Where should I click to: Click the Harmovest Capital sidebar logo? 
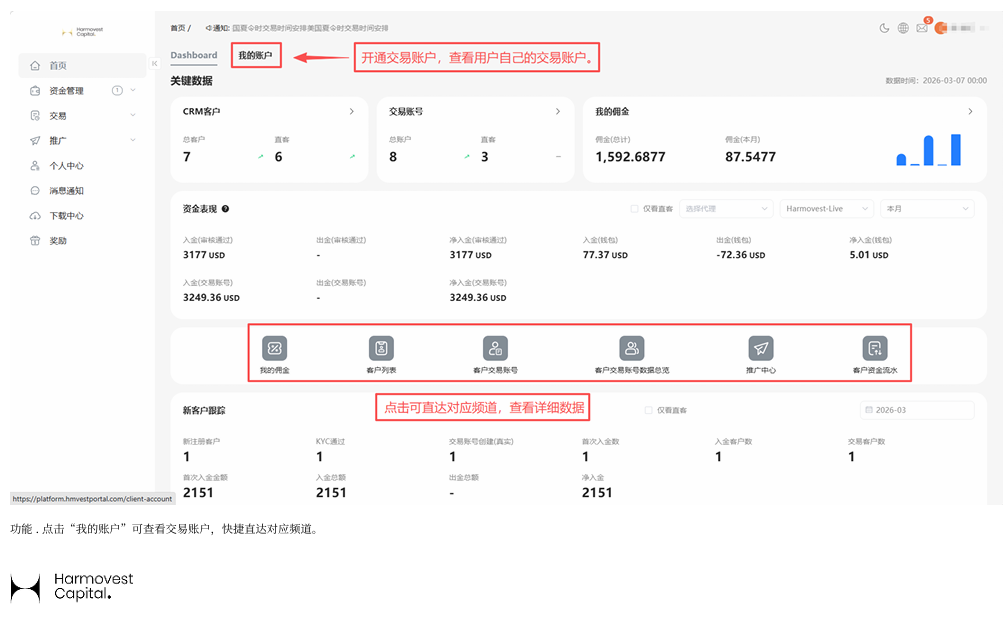pyautogui.click(x=83, y=32)
